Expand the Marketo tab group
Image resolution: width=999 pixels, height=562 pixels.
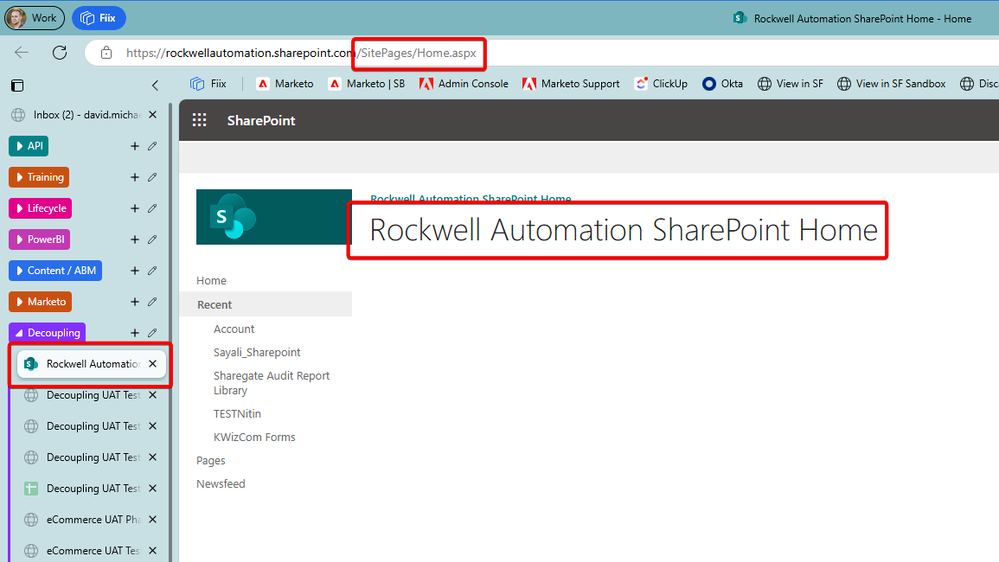(x=40, y=302)
